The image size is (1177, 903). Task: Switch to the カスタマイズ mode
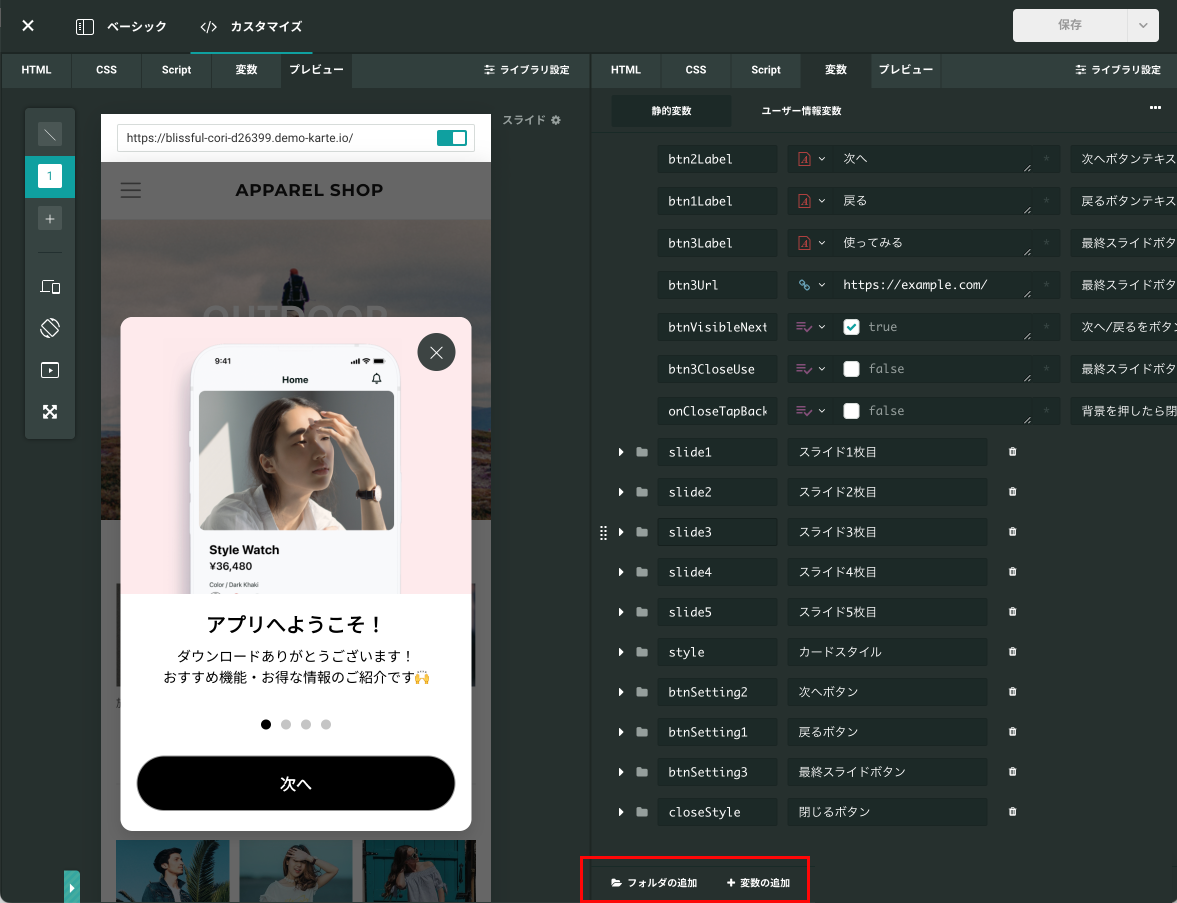(x=251, y=26)
